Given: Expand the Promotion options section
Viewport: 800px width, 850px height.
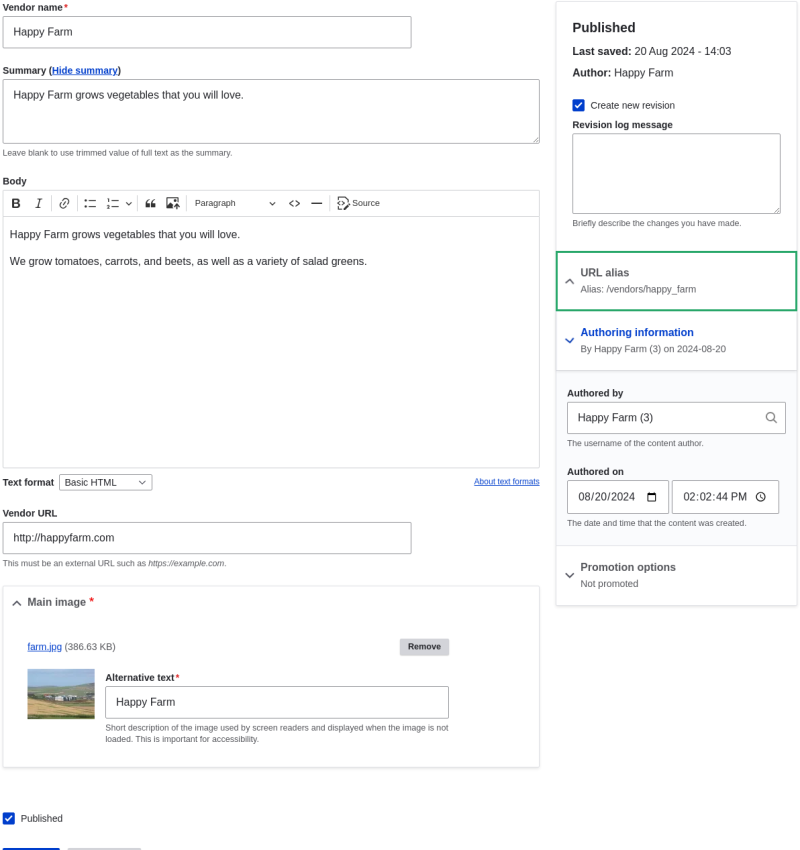Looking at the screenshot, I should [676, 575].
